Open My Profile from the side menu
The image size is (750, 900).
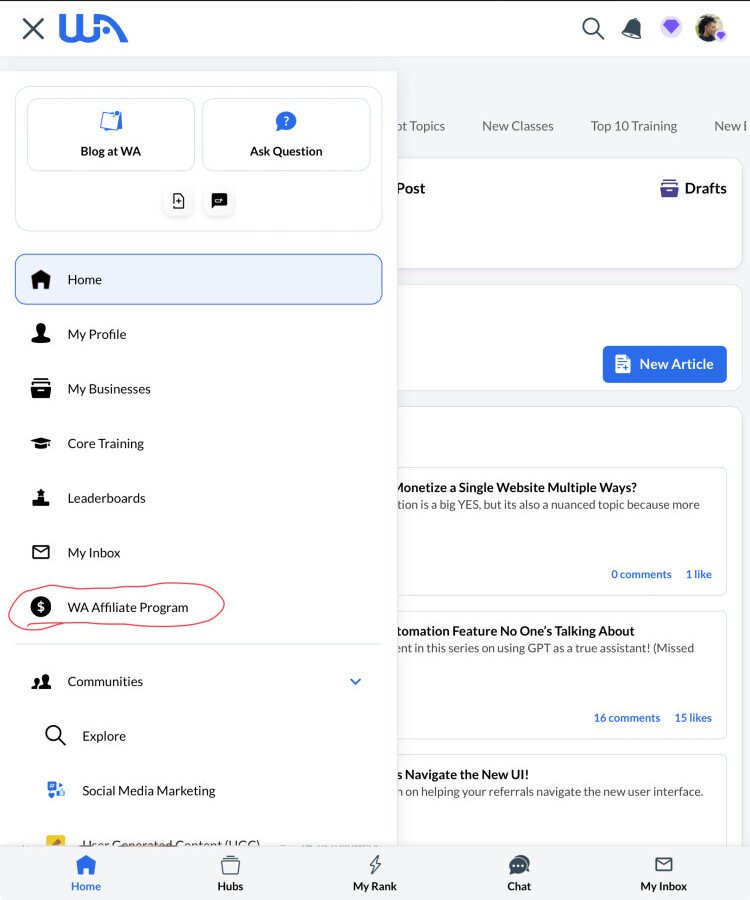pyautogui.click(x=199, y=334)
